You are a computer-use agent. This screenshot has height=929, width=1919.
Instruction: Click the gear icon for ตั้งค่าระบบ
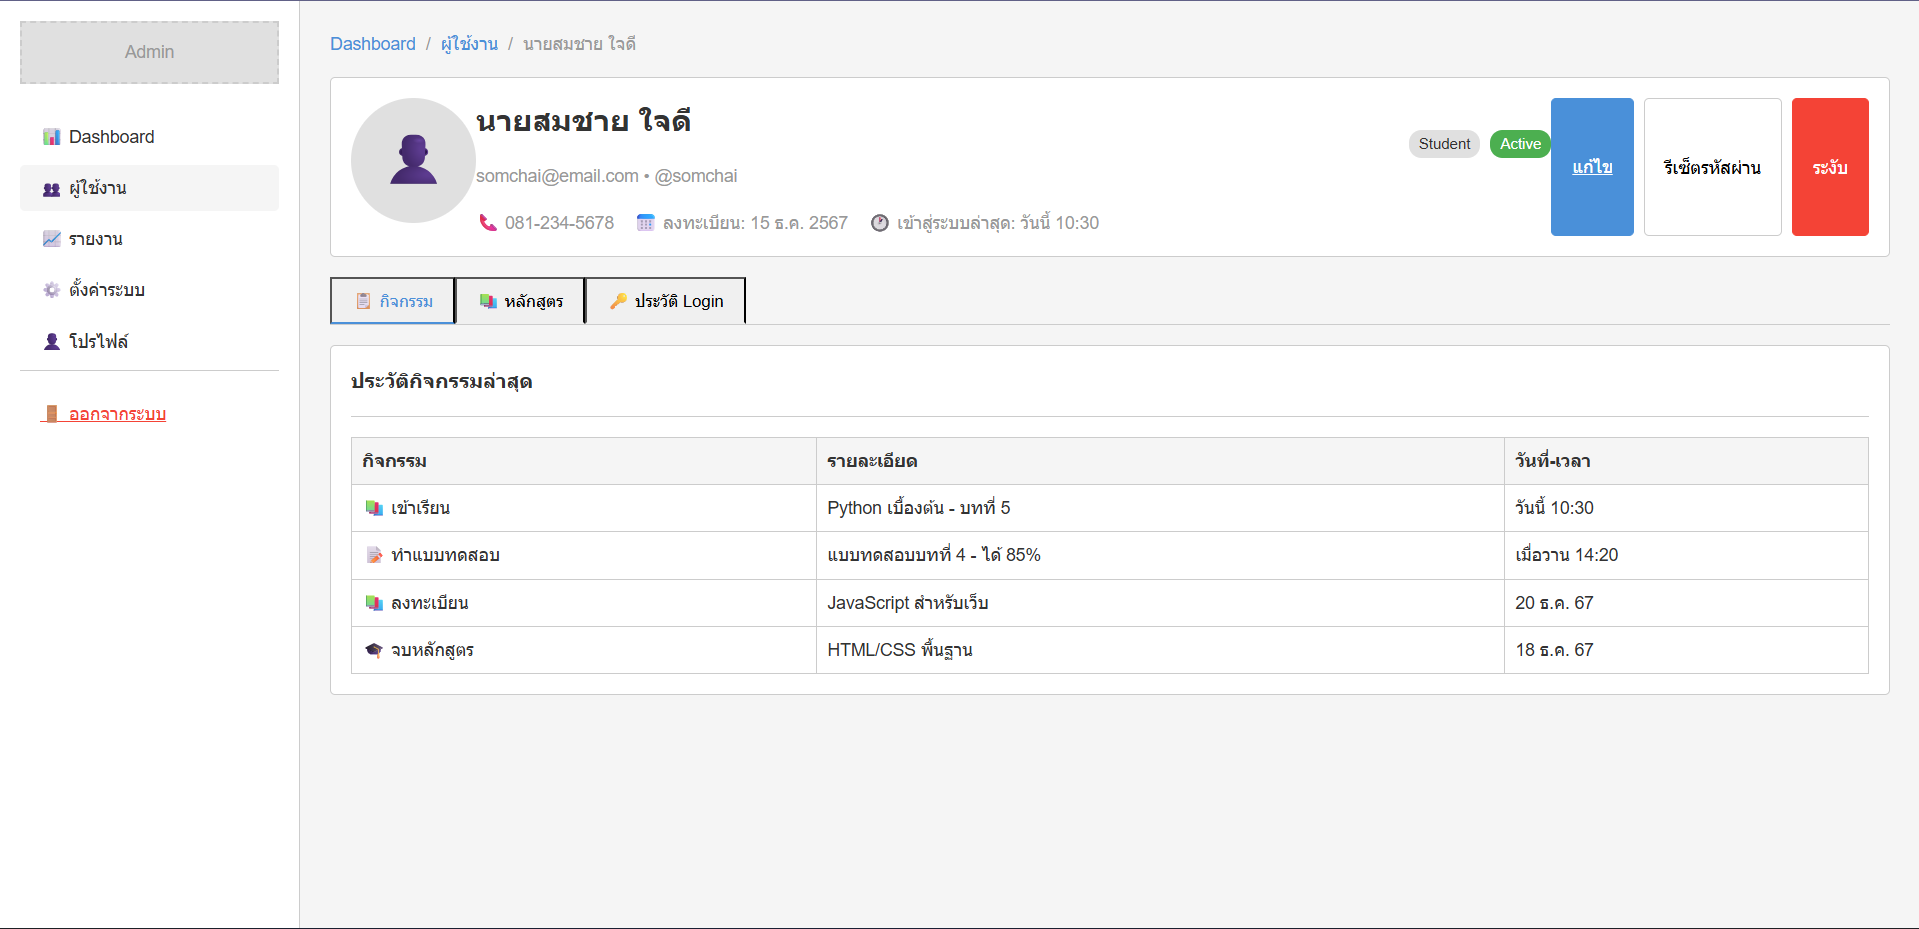[x=51, y=290]
